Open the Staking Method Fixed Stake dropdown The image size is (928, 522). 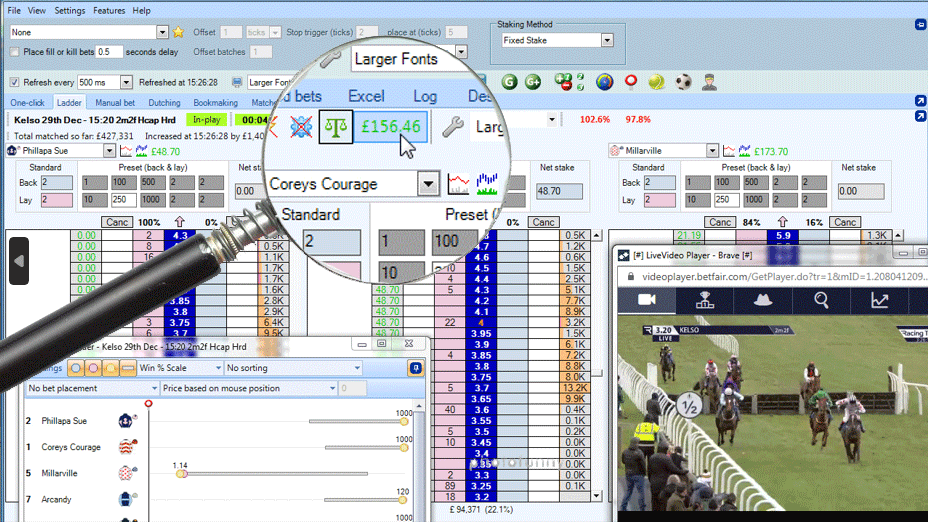pyautogui.click(x=607, y=41)
